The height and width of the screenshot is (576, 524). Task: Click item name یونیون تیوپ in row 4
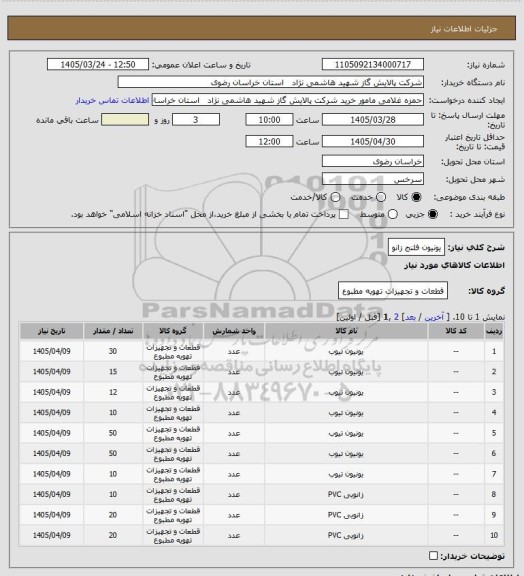coord(346,413)
